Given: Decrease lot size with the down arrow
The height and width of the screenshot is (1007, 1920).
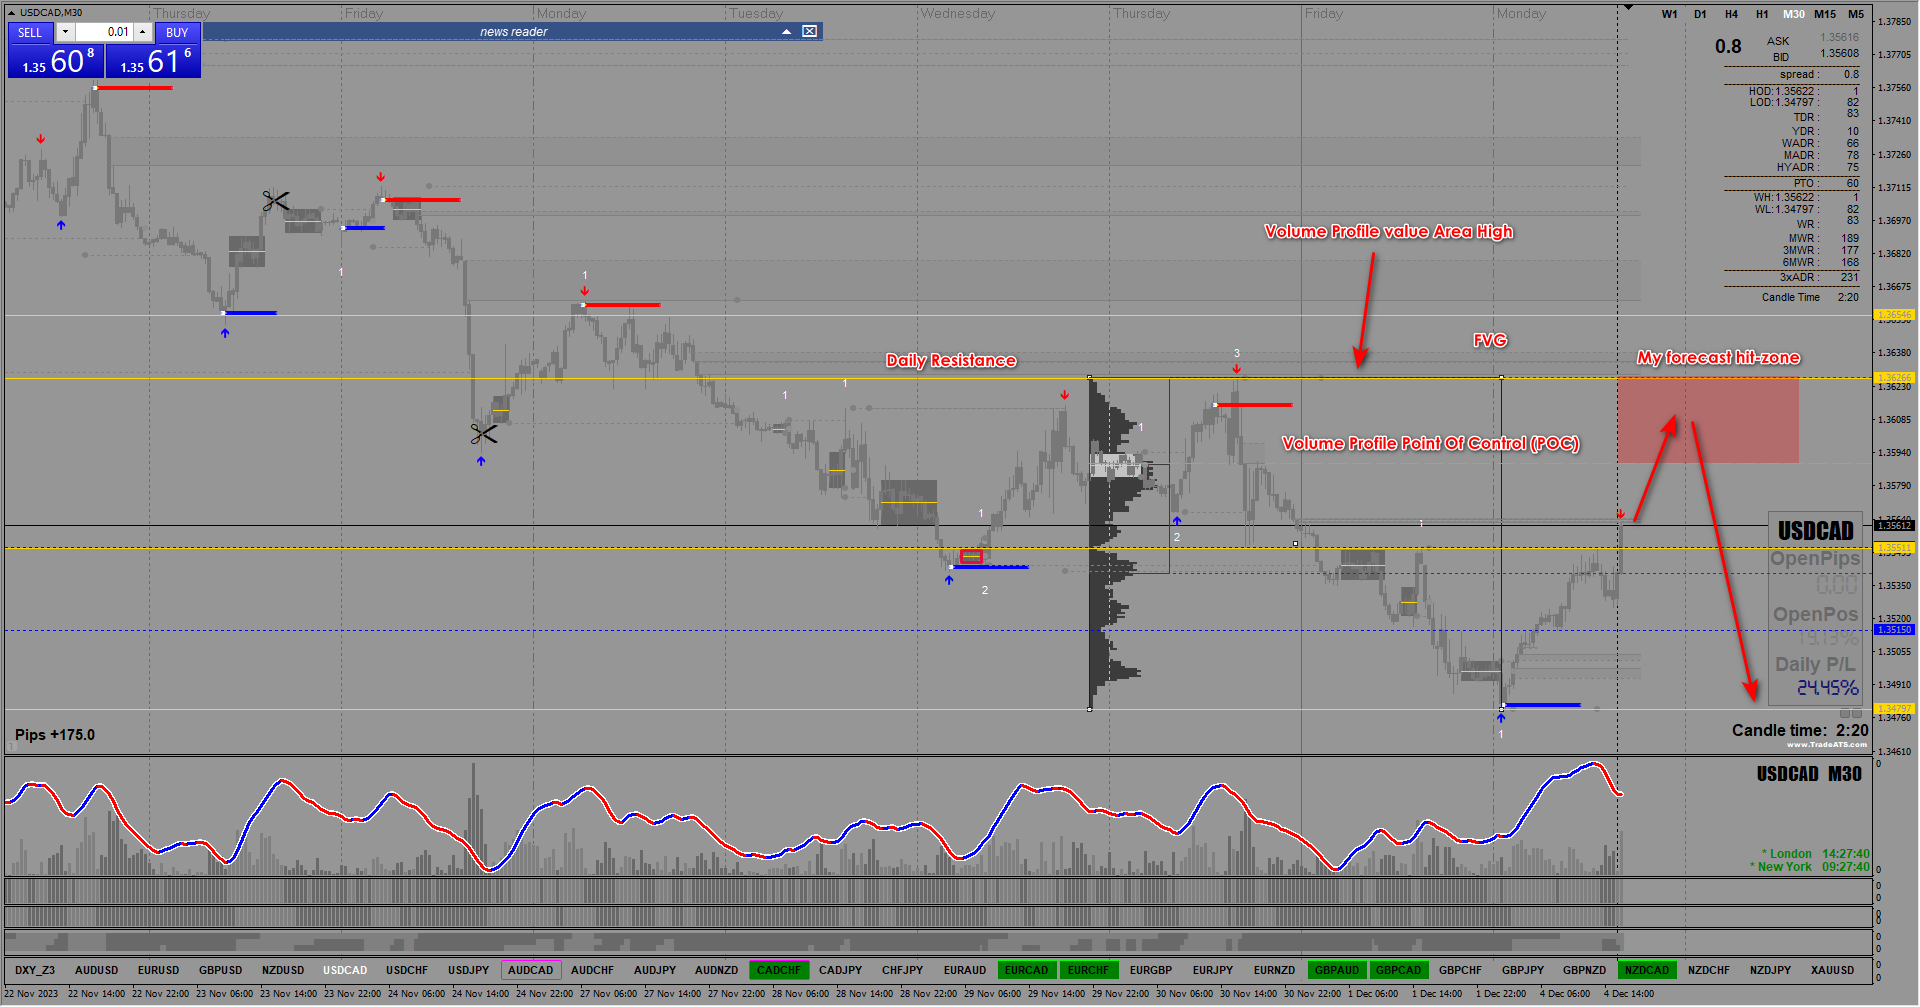Looking at the screenshot, I should (65, 32).
